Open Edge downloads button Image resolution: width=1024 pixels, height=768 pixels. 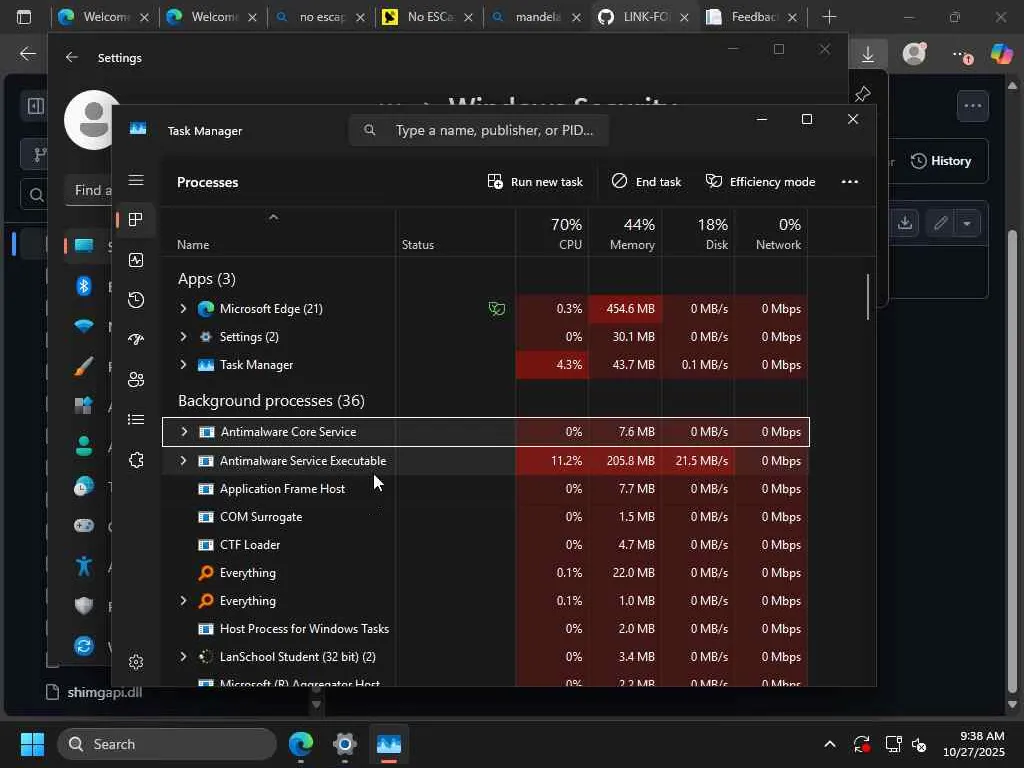(x=868, y=54)
